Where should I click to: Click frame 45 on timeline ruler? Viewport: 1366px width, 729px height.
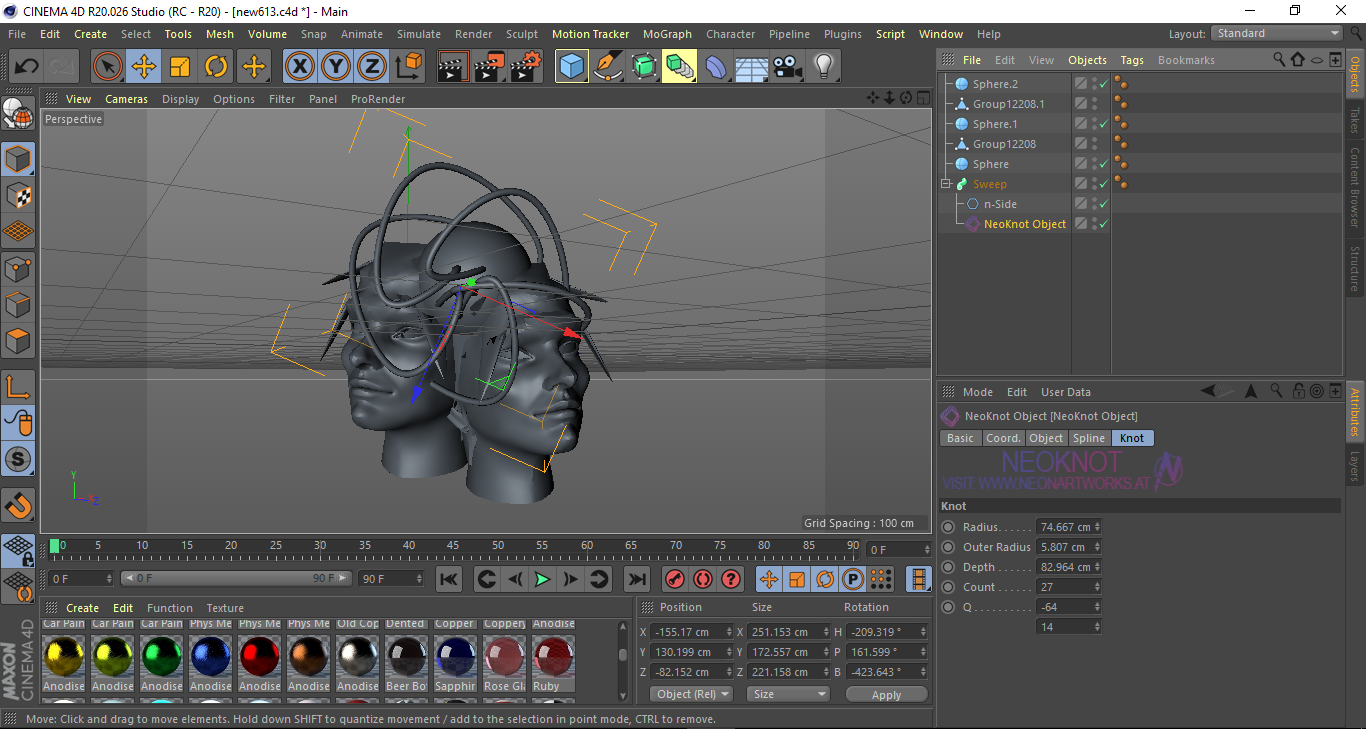click(x=453, y=546)
